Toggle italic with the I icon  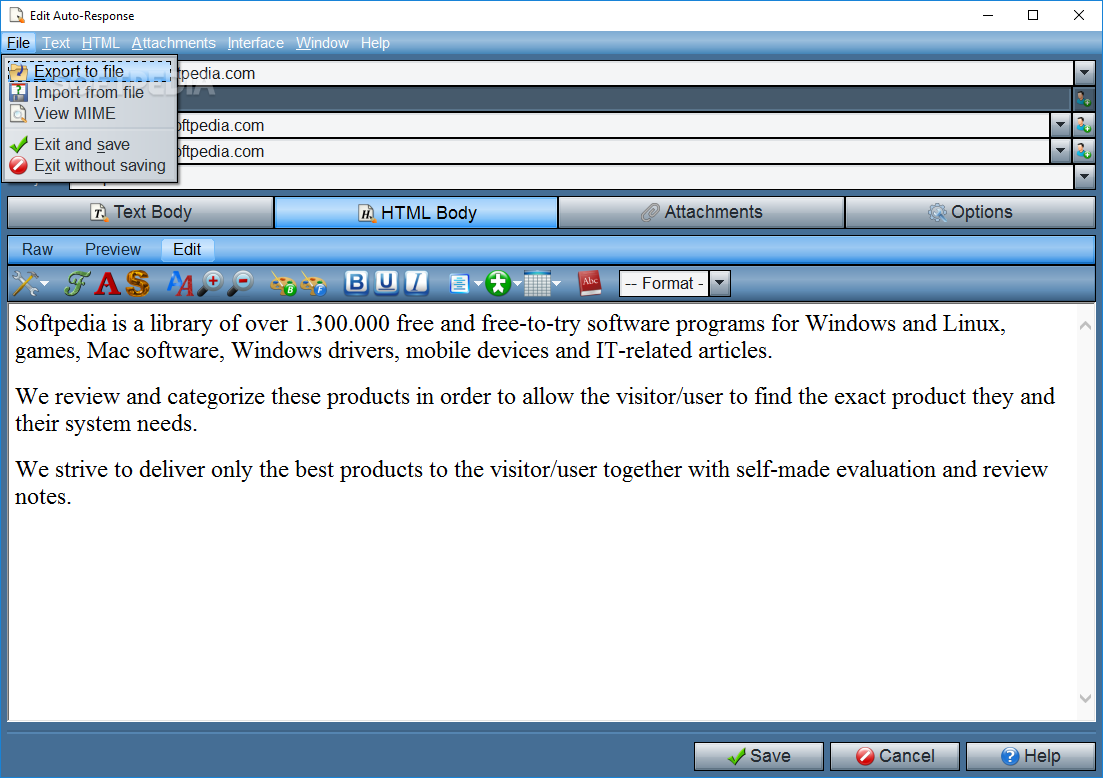coord(416,283)
